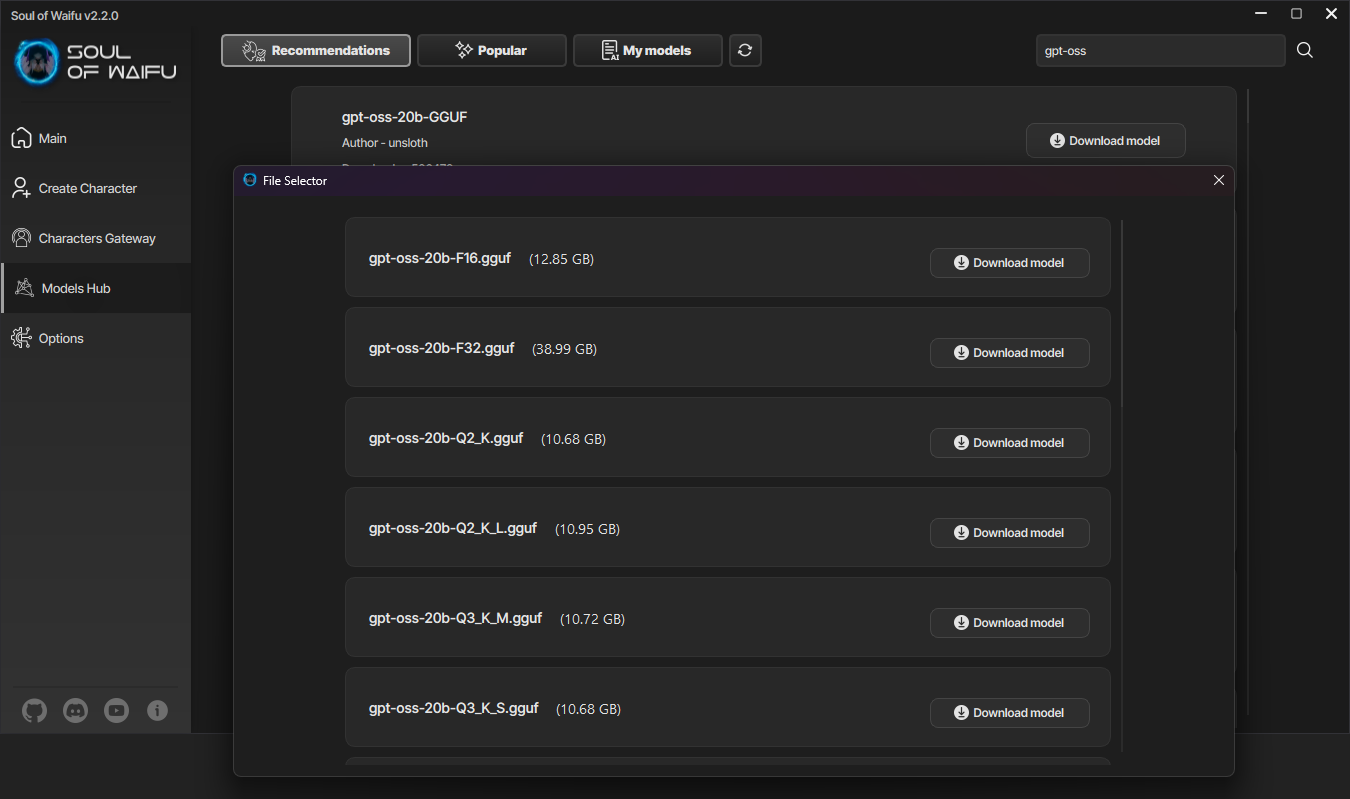Click the gpt-oss-20b-Q2_K.gguf file name
Image resolution: width=1350 pixels, height=799 pixels.
pyautogui.click(x=446, y=438)
